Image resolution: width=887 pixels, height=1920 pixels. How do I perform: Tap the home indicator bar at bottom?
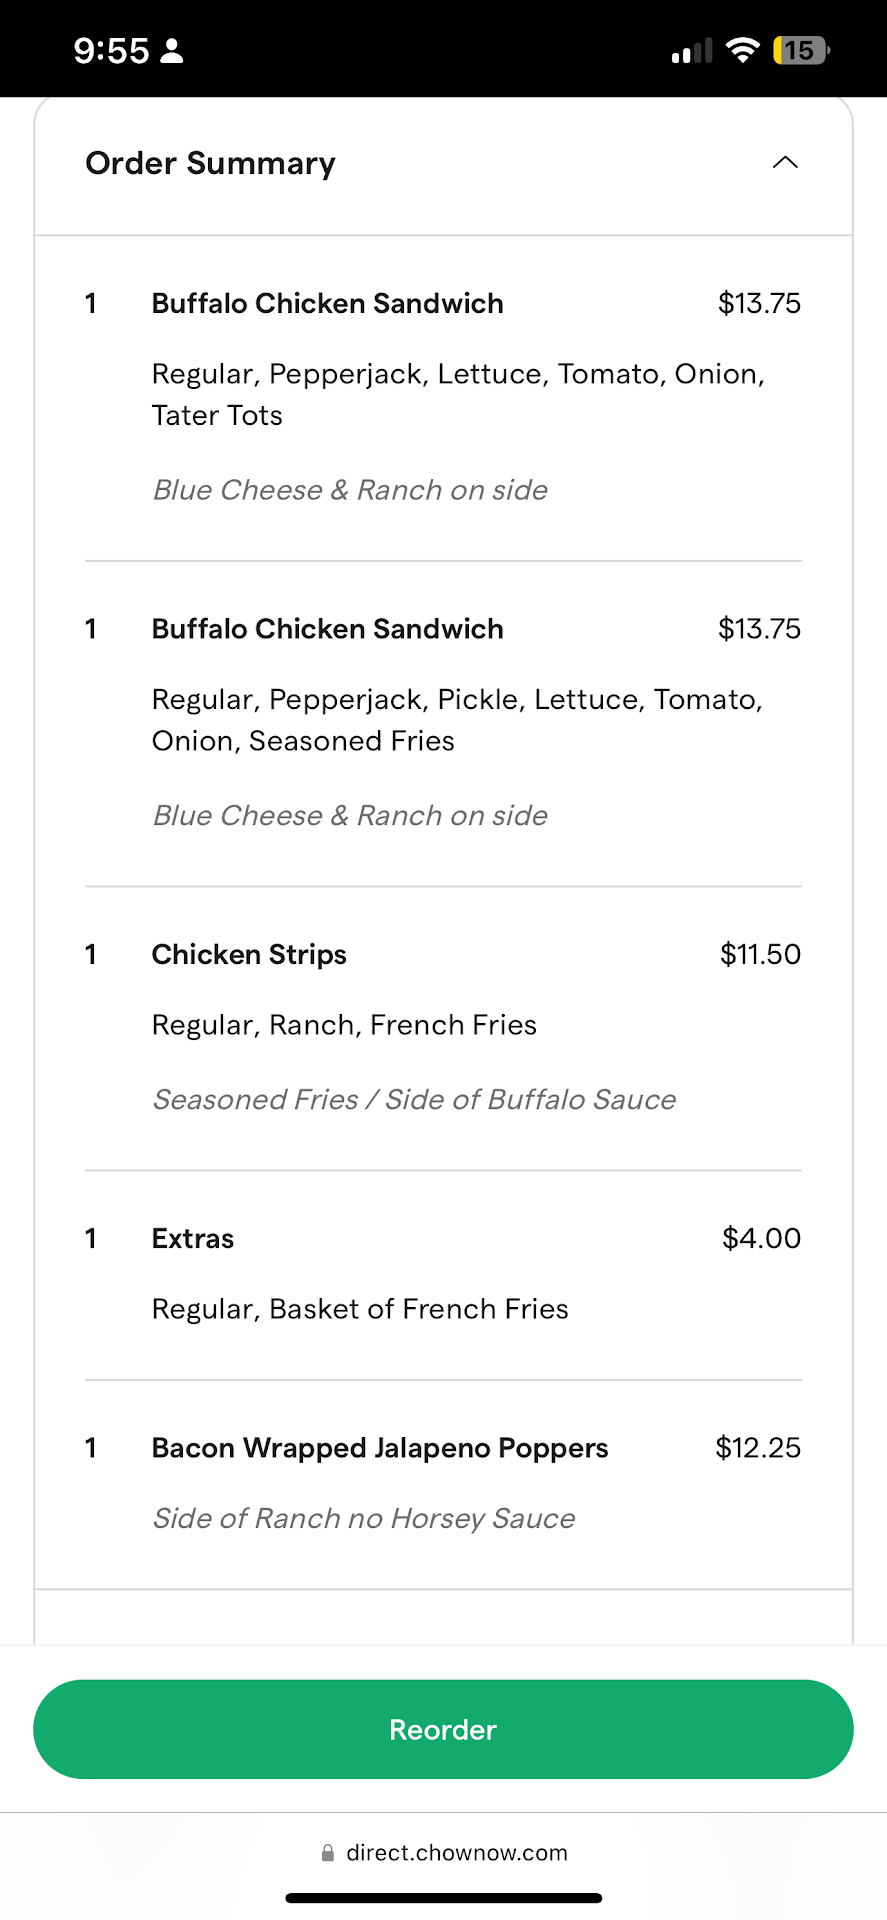(x=443, y=1898)
